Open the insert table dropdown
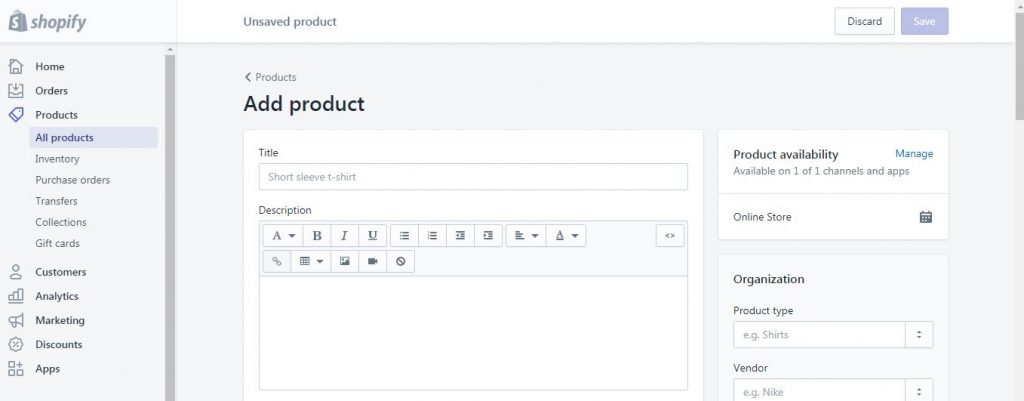Image resolution: width=1024 pixels, height=401 pixels. (311, 261)
